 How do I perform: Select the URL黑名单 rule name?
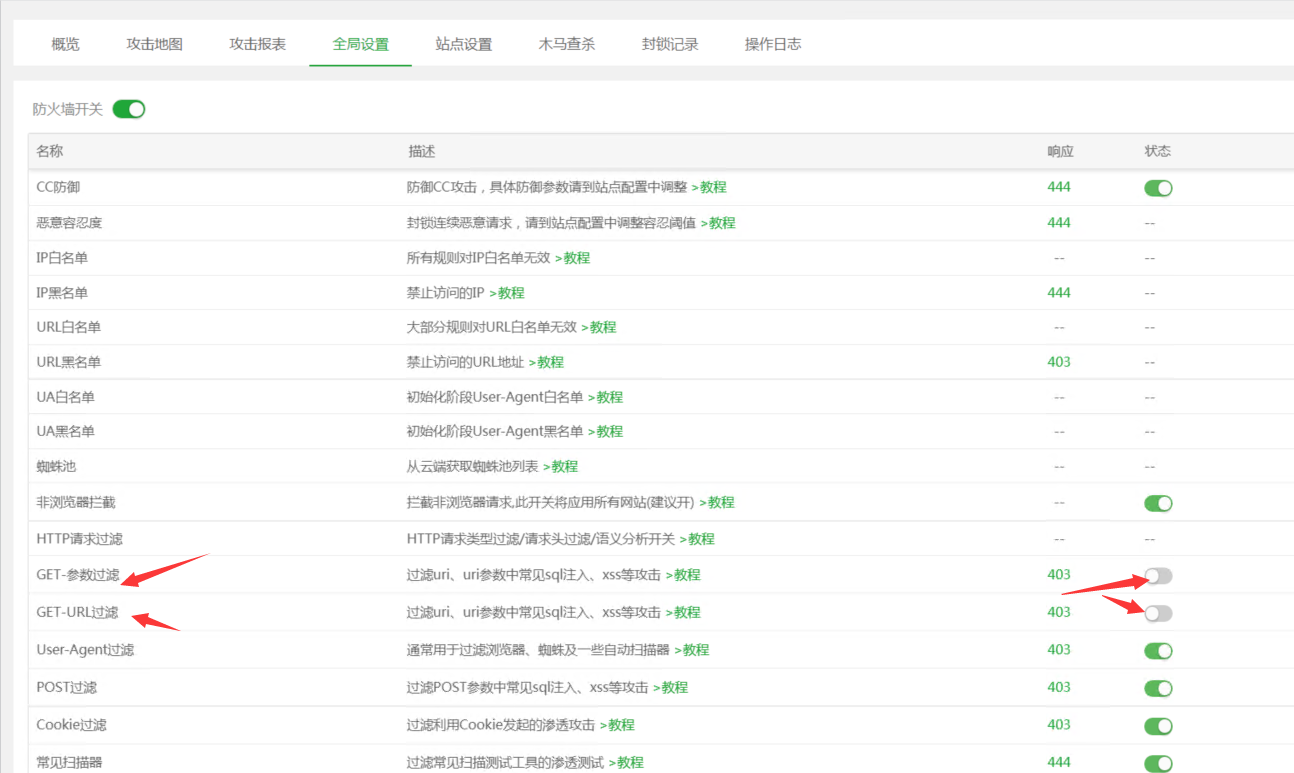[68, 362]
